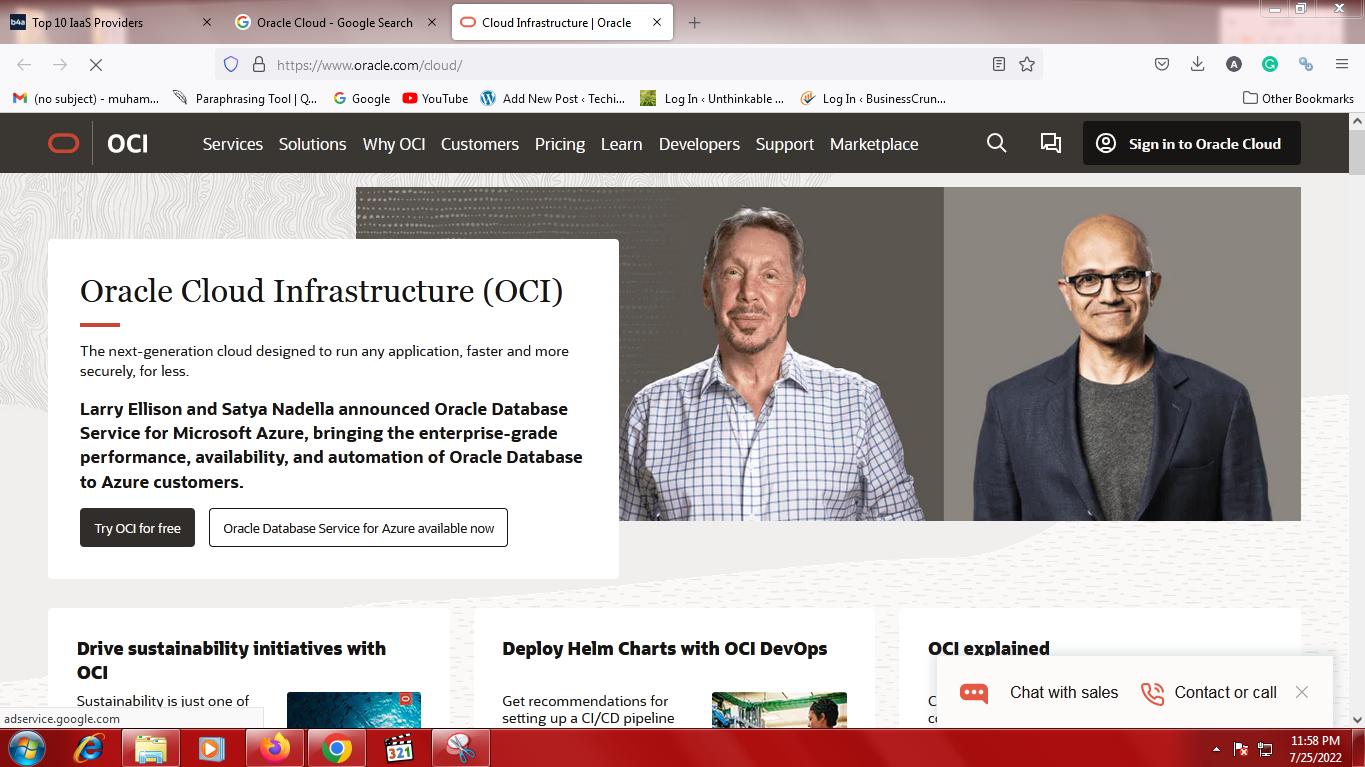Viewport: 1365px width, 767px height.
Task: Click the Contact or call link
Action: tap(1225, 692)
